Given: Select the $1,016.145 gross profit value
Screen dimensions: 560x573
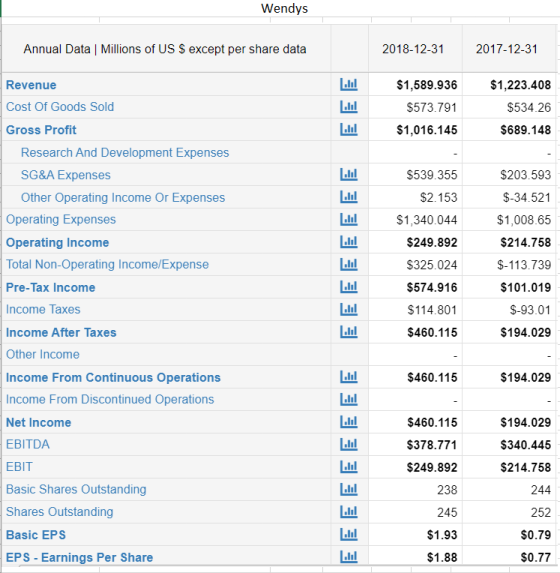Looking at the screenshot, I should tap(427, 130).
